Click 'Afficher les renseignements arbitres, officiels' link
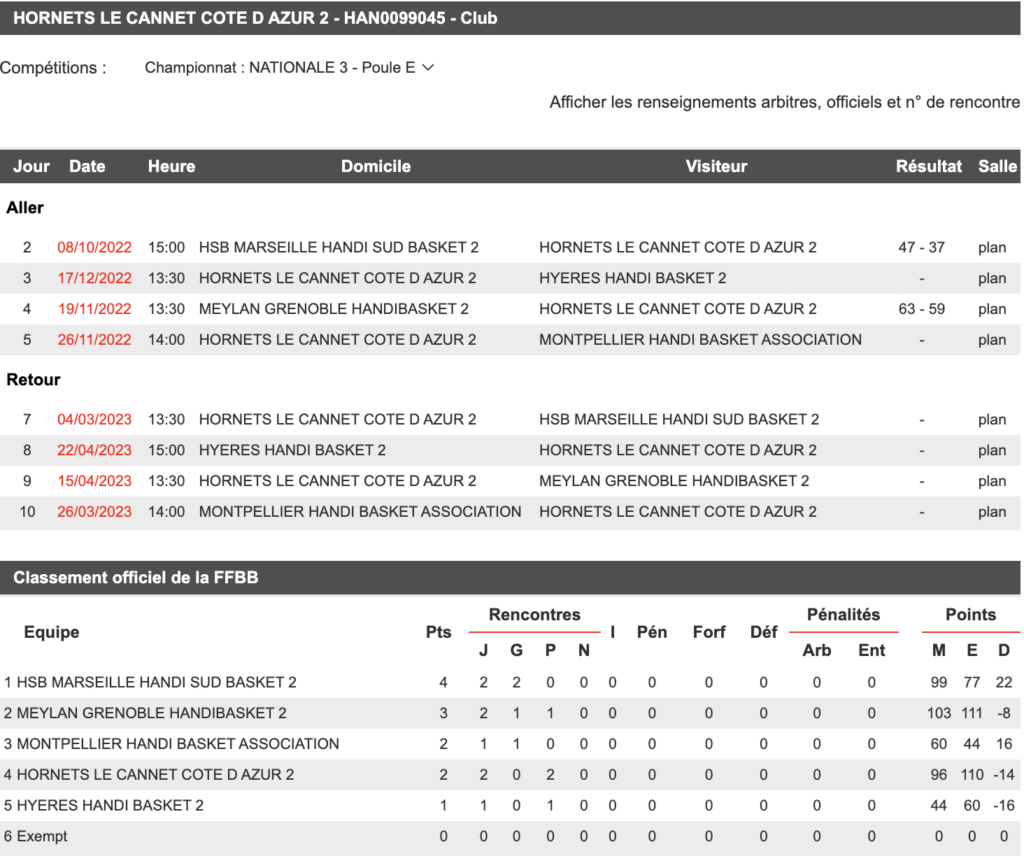Image resolution: width=1024 pixels, height=856 pixels. click(784, 102)
